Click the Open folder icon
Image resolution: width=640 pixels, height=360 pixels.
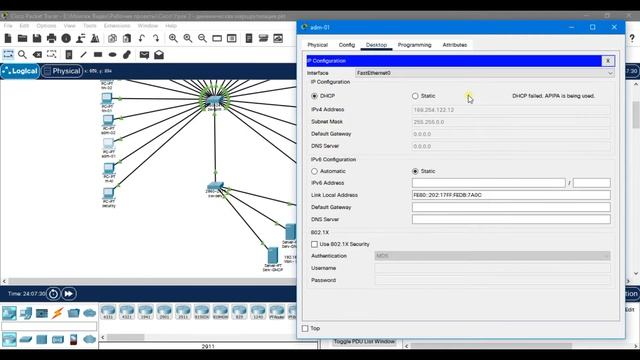click(x=22, y=38)
